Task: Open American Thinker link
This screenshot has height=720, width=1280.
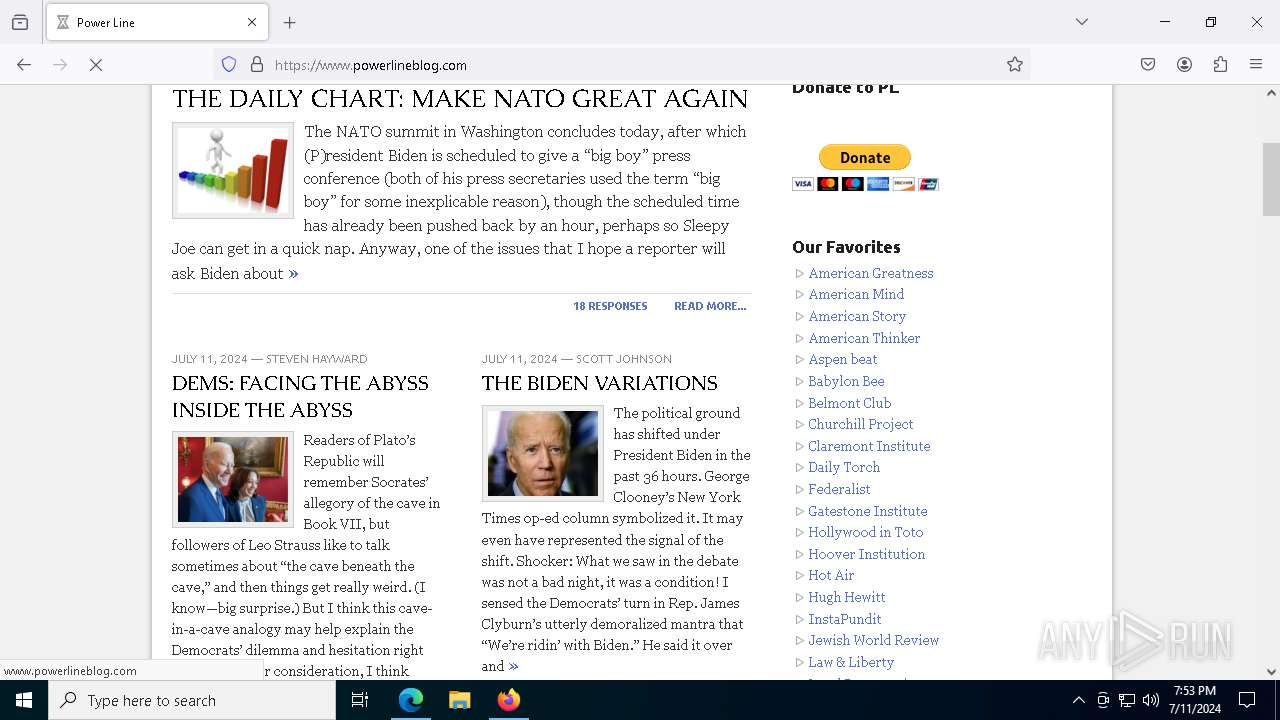Action: (x=864, y=338)
